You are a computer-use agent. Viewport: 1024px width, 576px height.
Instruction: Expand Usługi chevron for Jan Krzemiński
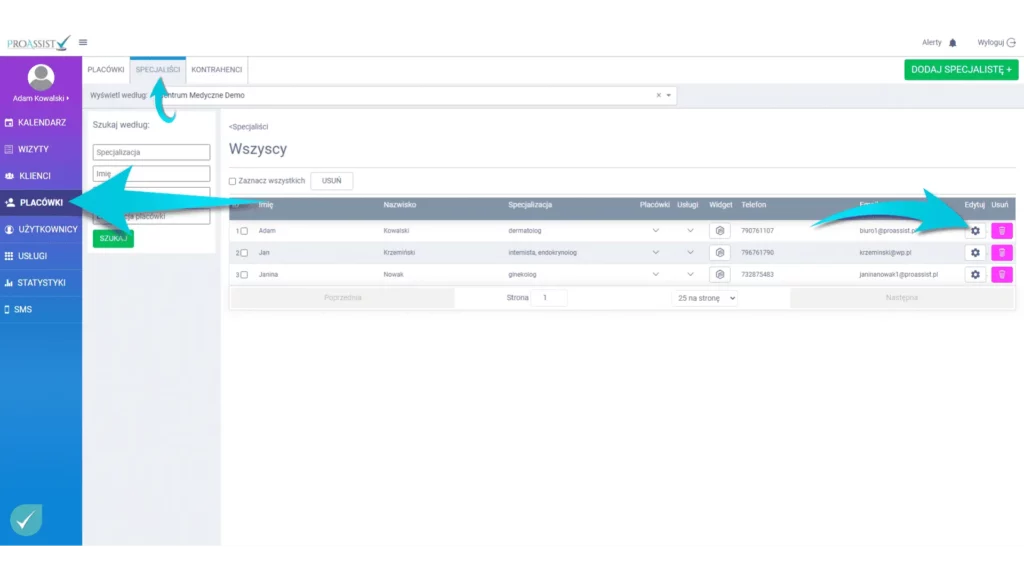(x=690, y=253)
